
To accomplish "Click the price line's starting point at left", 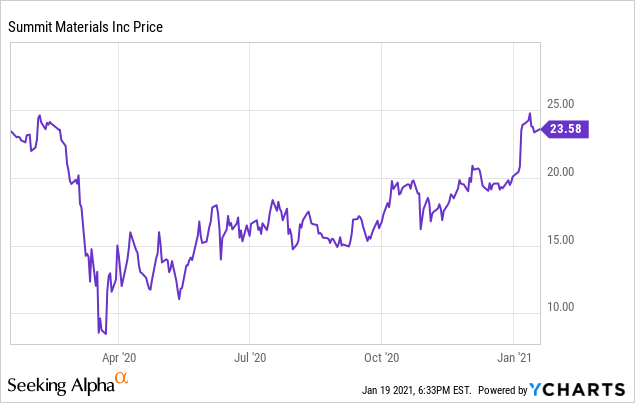I will [10, 131].
